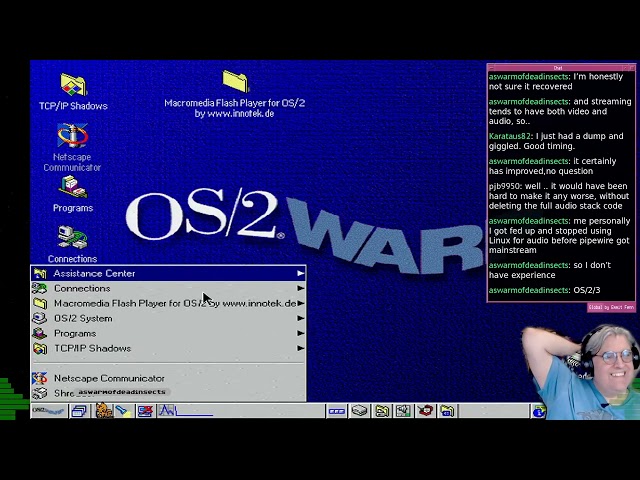
Task: Click the CPU activity graph monitor
Action: click(186, 411)
